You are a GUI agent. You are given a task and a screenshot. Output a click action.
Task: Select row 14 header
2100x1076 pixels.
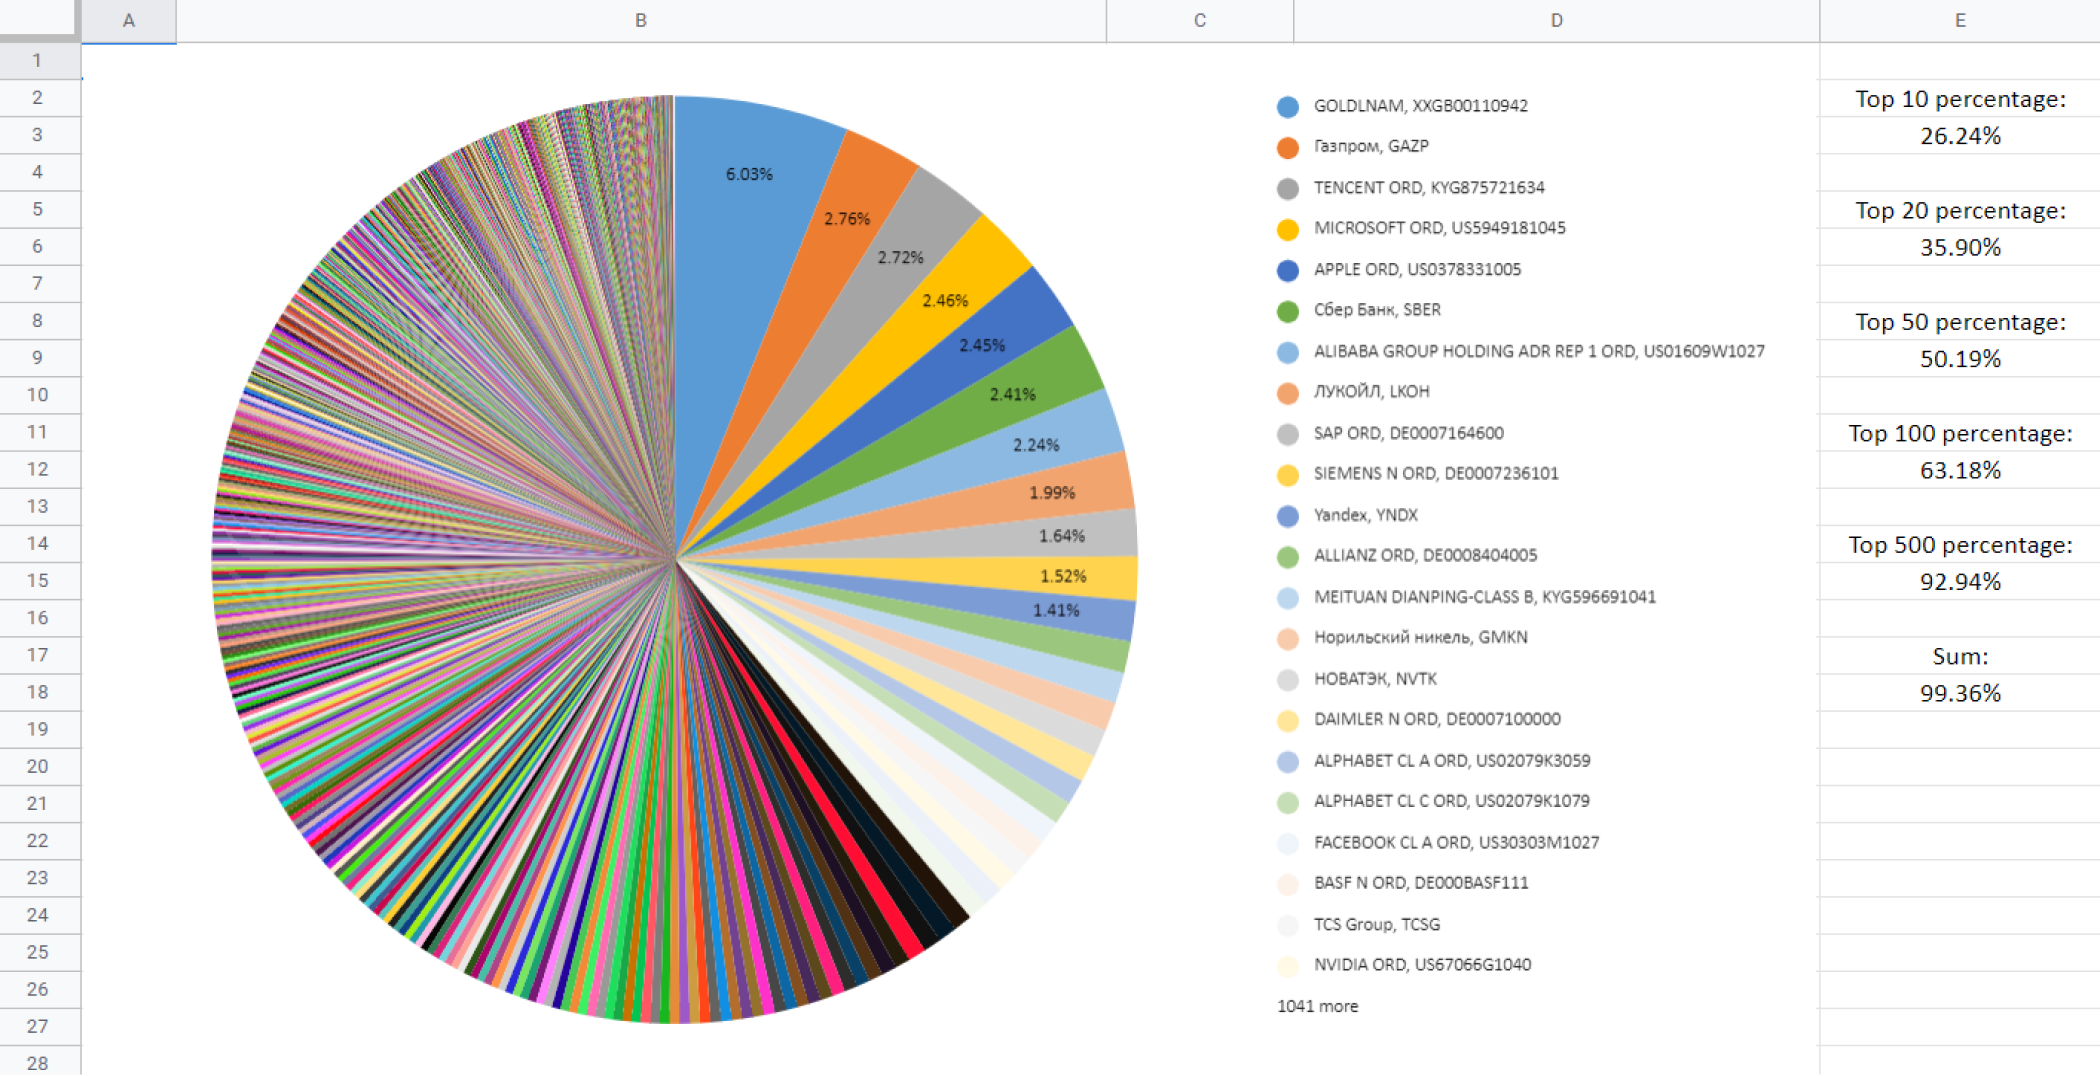point(38,543)
